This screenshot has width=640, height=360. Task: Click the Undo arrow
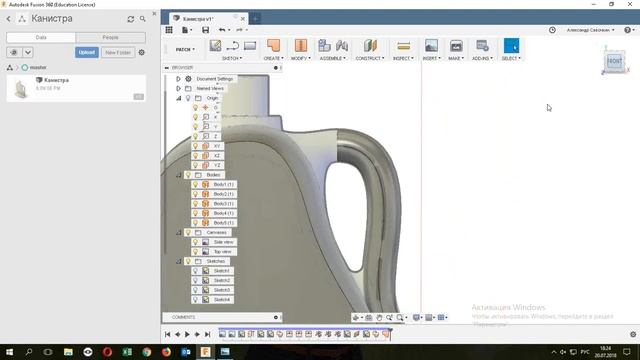(222, 30)
